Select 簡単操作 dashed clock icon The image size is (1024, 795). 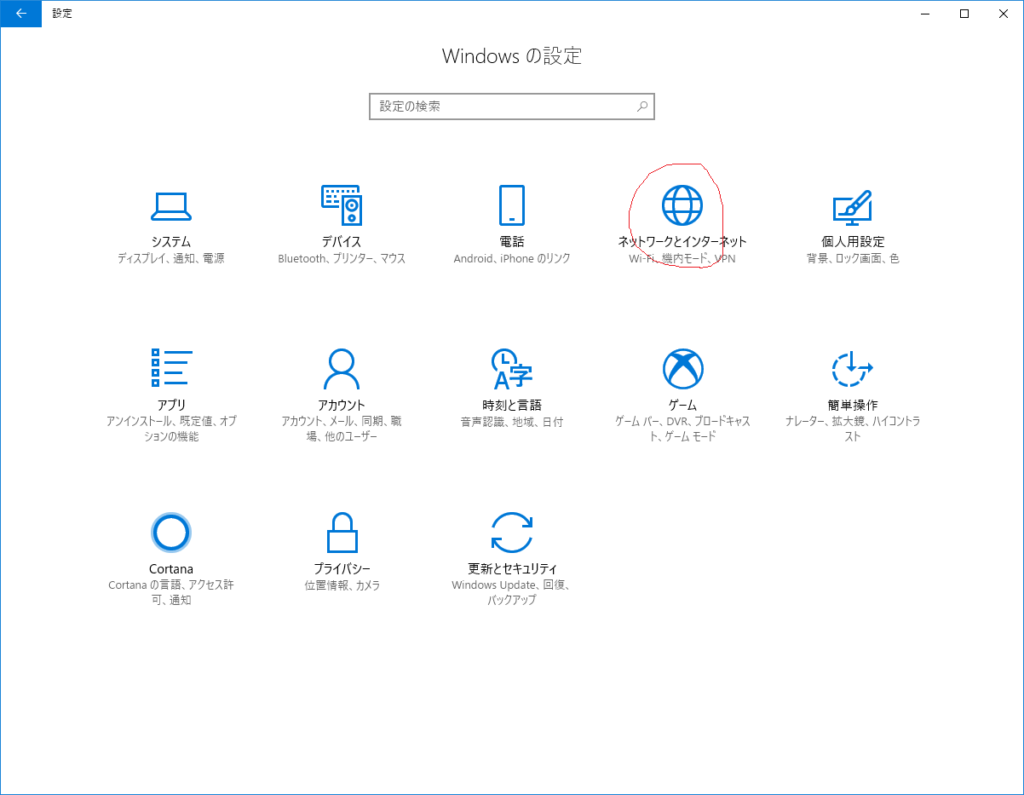853,369
